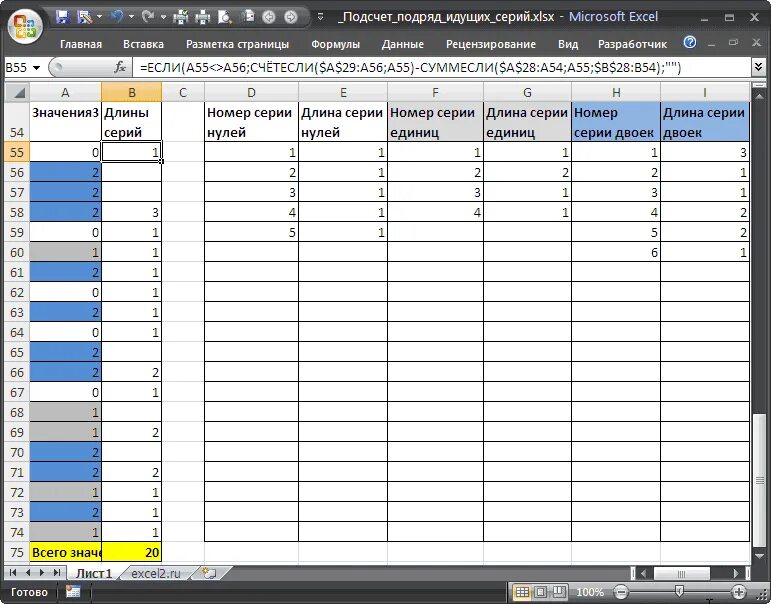Click 'Значения3' header cell
The height and width of the screenshot is (604, 771).
click(x=65, y=122)
